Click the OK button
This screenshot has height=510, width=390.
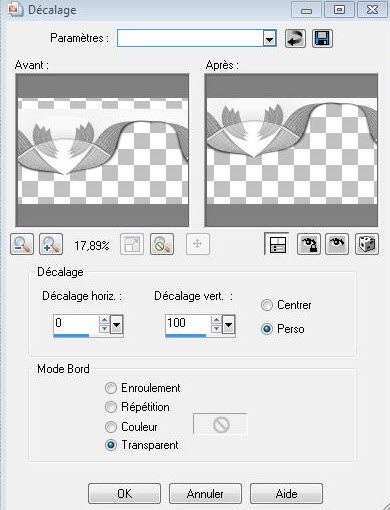pos(124,493)
